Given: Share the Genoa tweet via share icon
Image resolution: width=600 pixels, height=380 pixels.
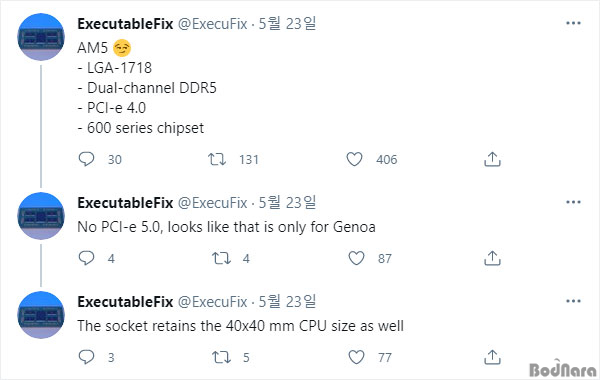Looking at the screenshot, I should tap(492, 258).
